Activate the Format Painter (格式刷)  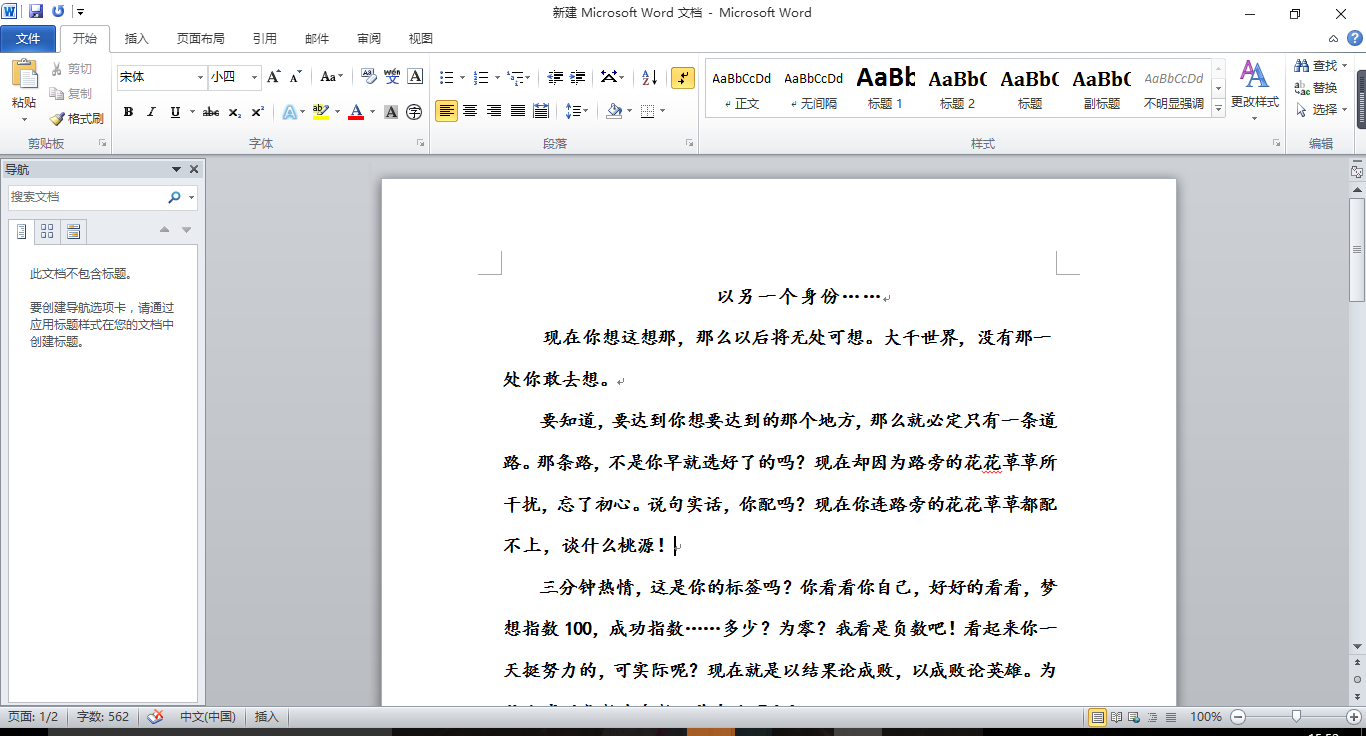click(76, 118)
